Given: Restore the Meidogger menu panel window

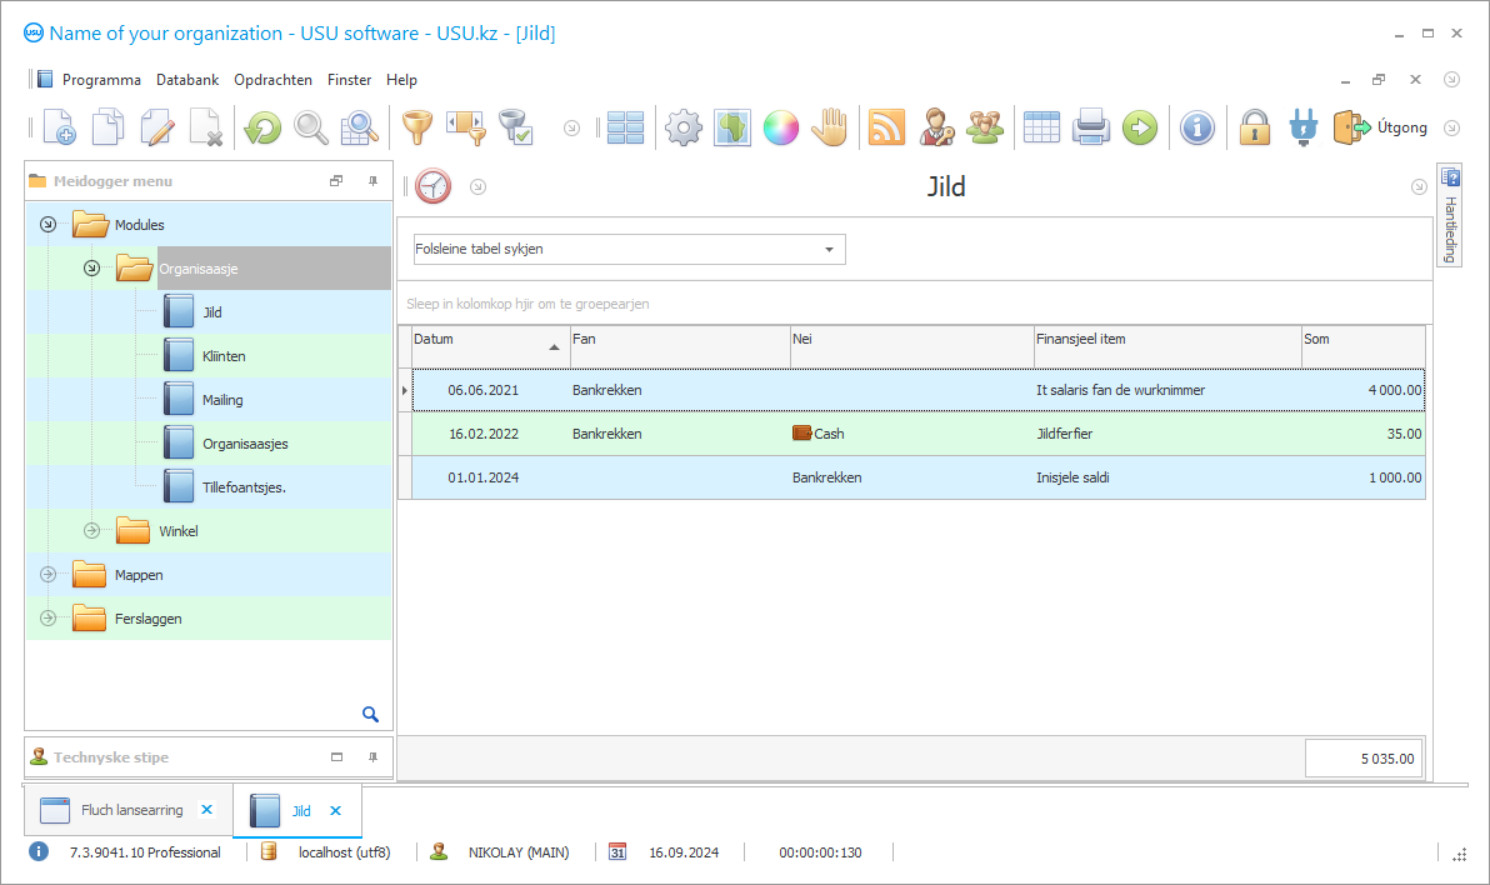Looking at the screenshot, I should (x=336, y=181).
